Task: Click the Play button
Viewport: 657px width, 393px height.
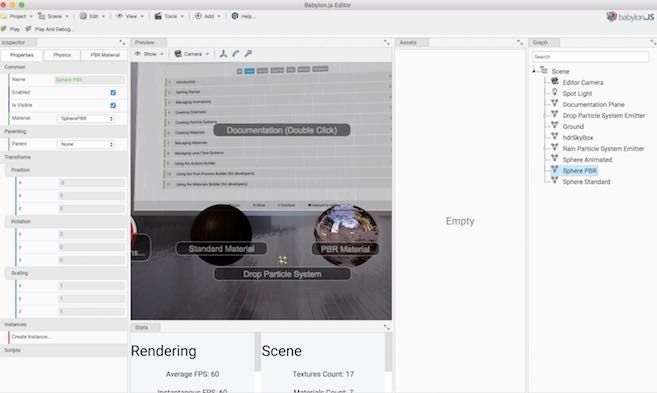Action: [x=10, y=29]
